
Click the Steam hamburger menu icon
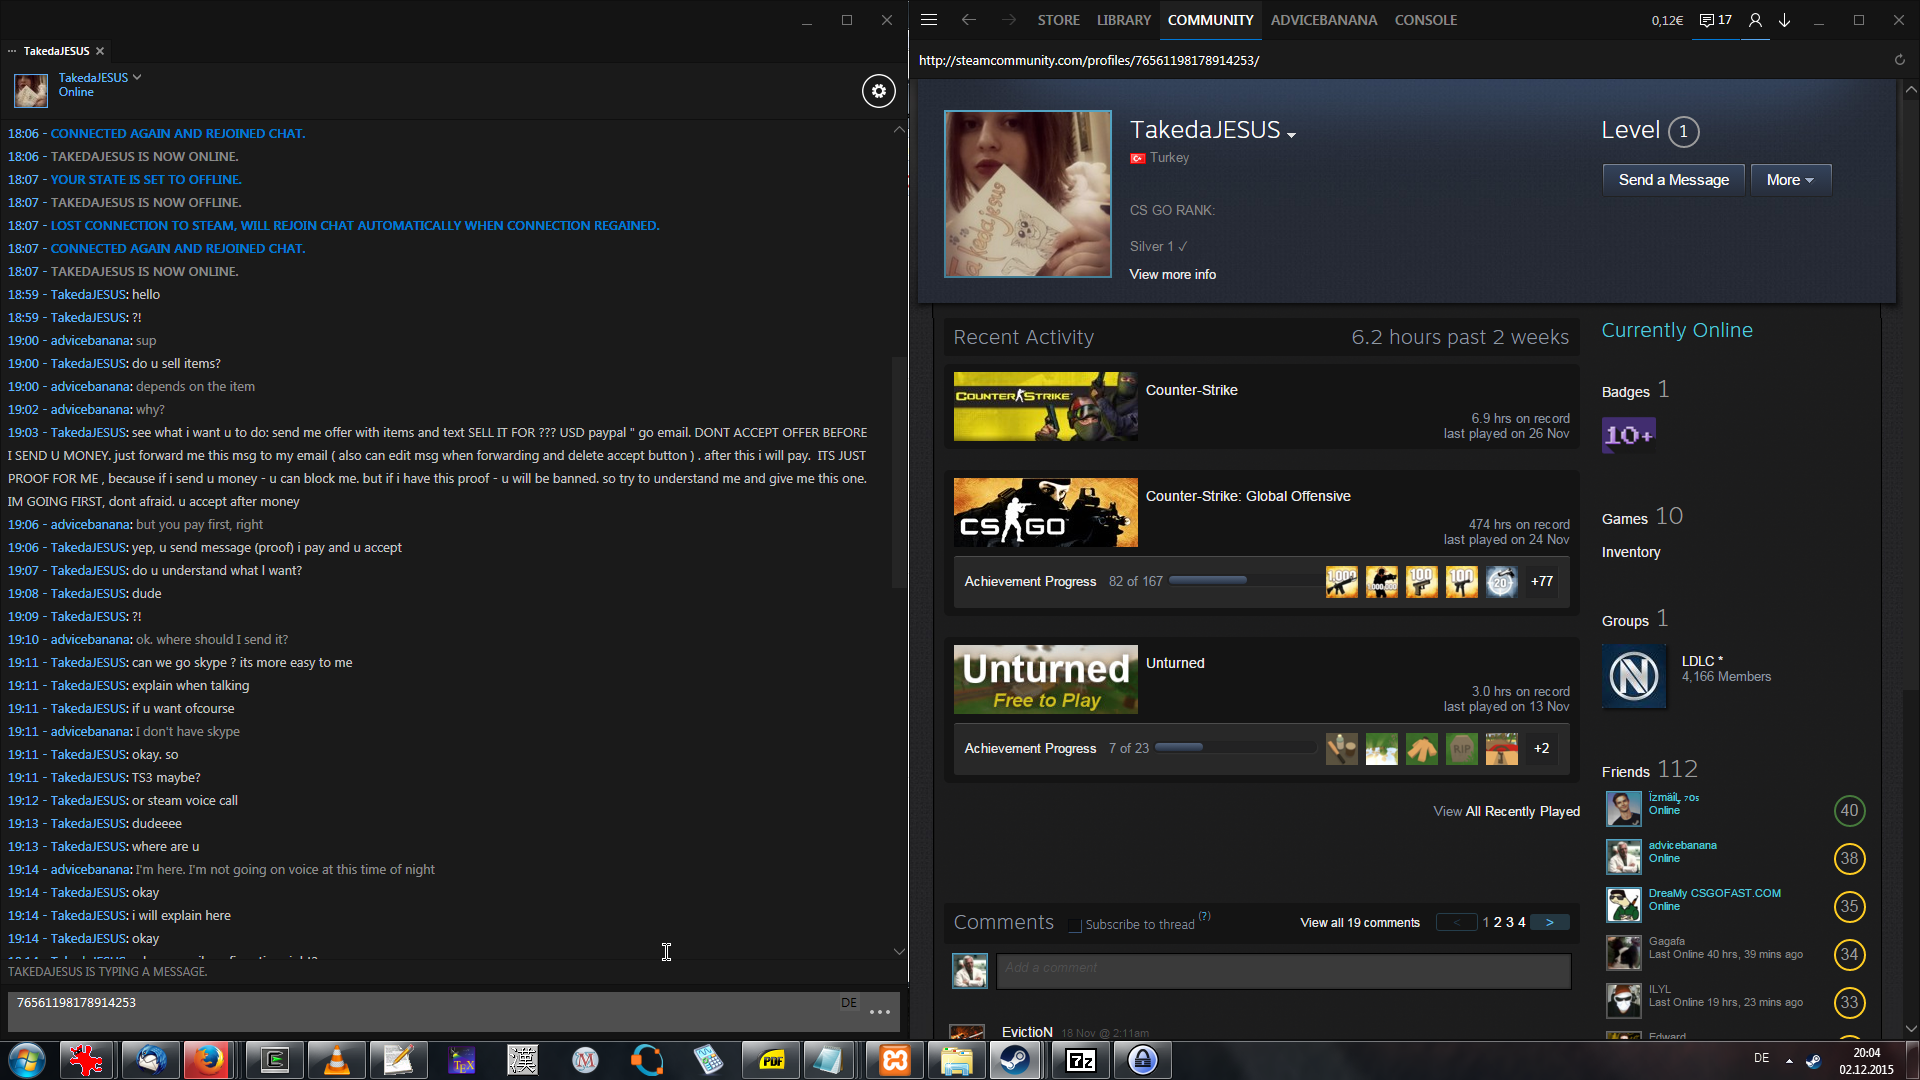click(928, 20)
